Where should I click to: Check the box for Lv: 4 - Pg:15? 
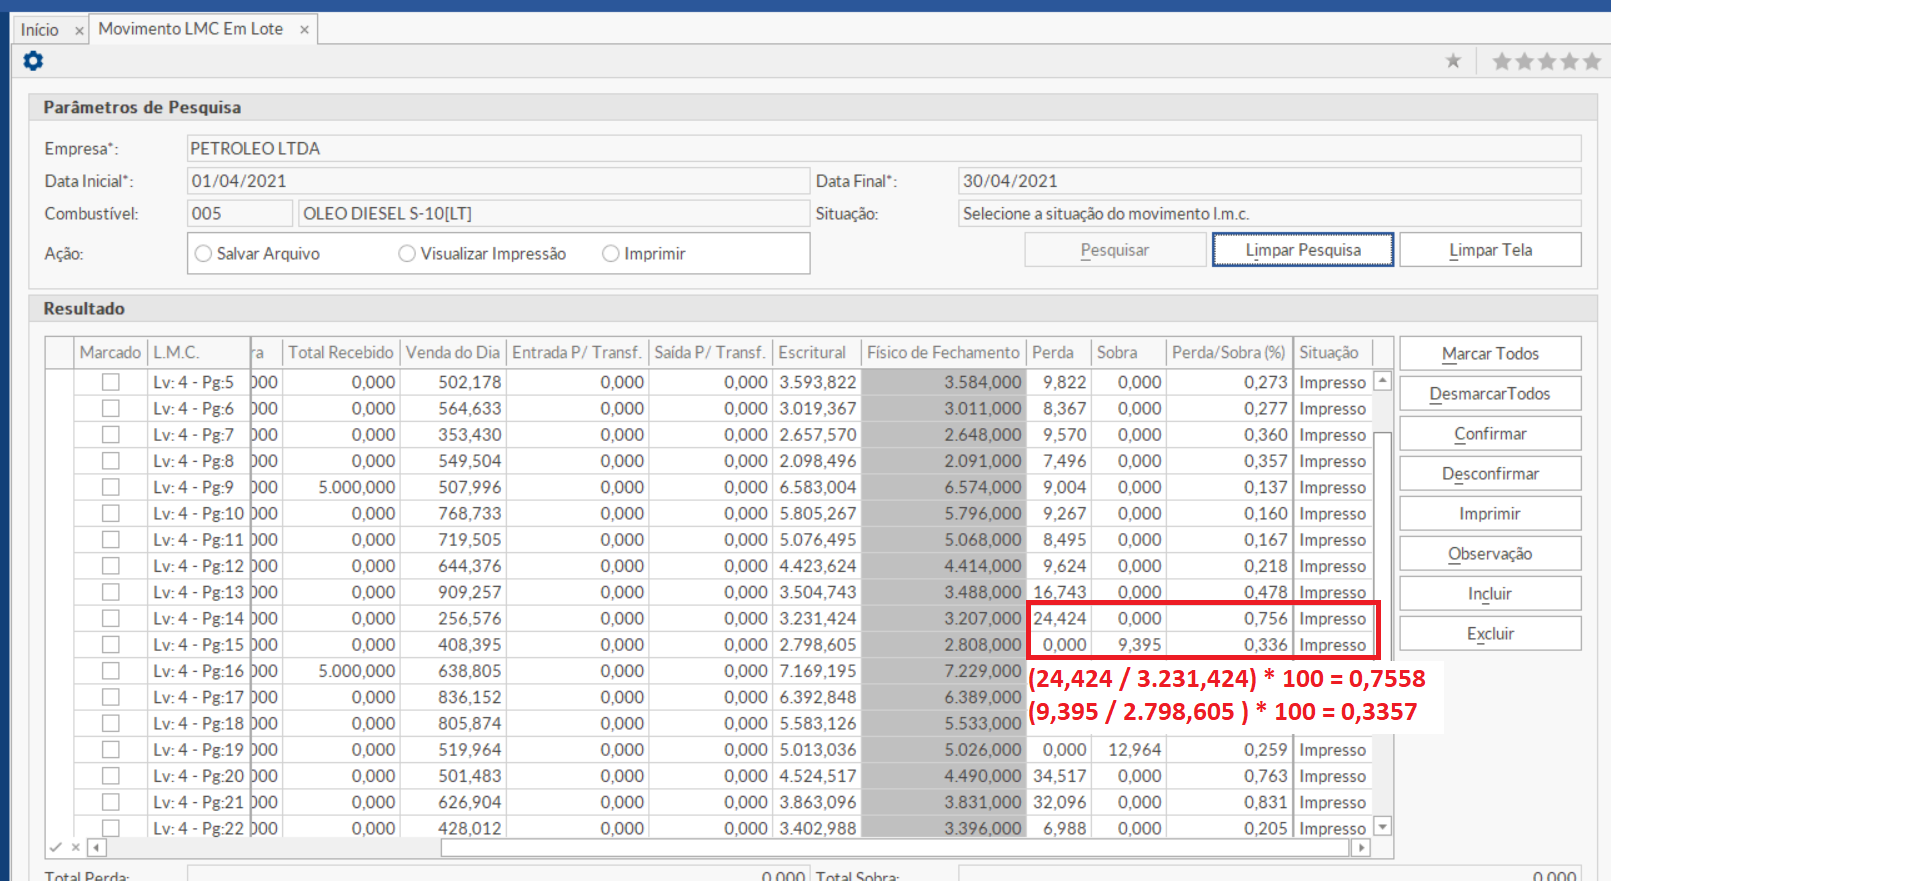pos(111,644)
